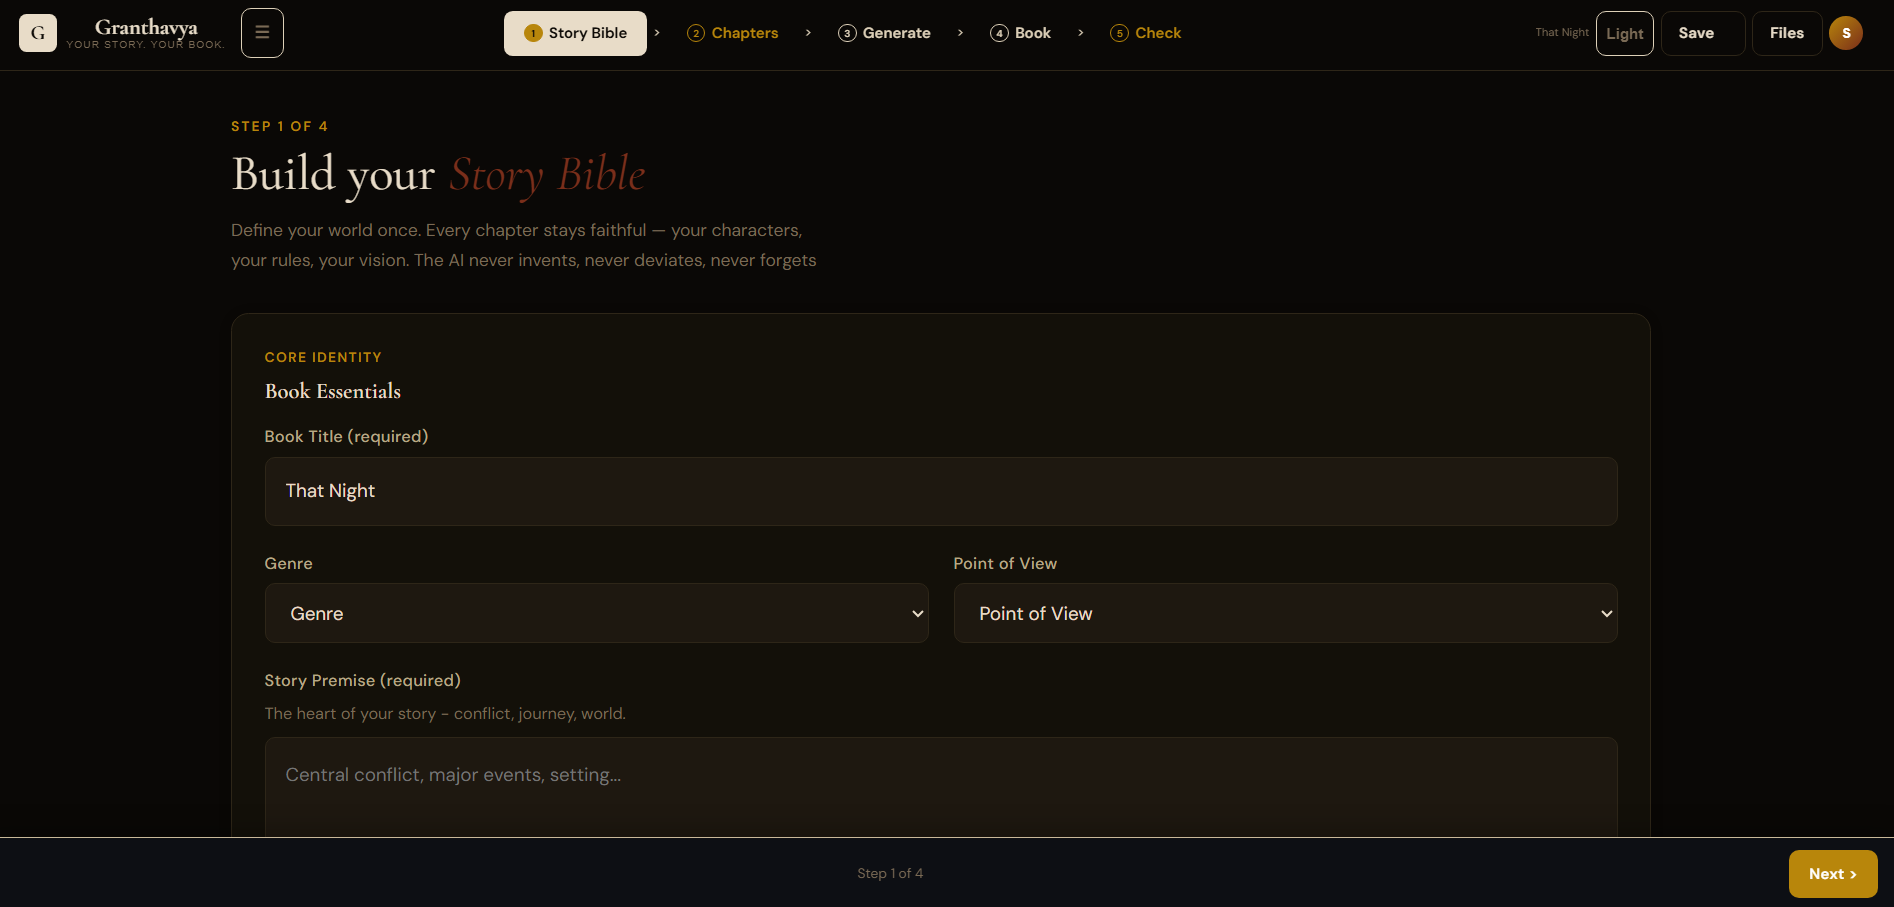Open the hamburger menu

pyautogui.click(x=262, y=33)
